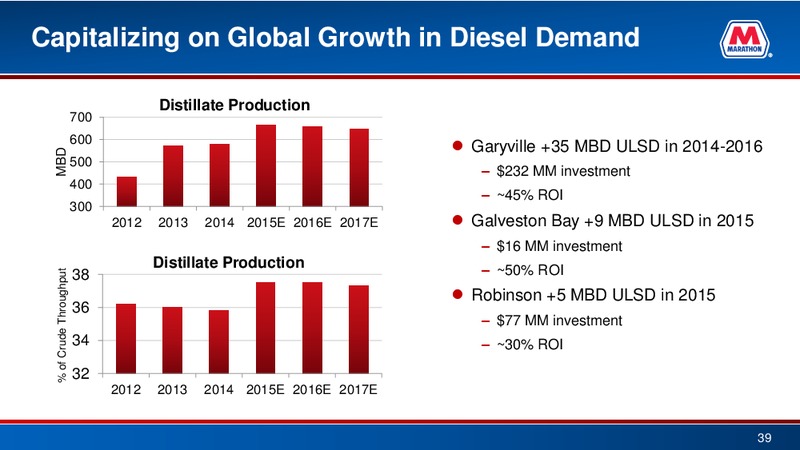Select the 2012 bar in the MBD chart
Viewport: 800px width, 450px height.
tap(127, 192)
